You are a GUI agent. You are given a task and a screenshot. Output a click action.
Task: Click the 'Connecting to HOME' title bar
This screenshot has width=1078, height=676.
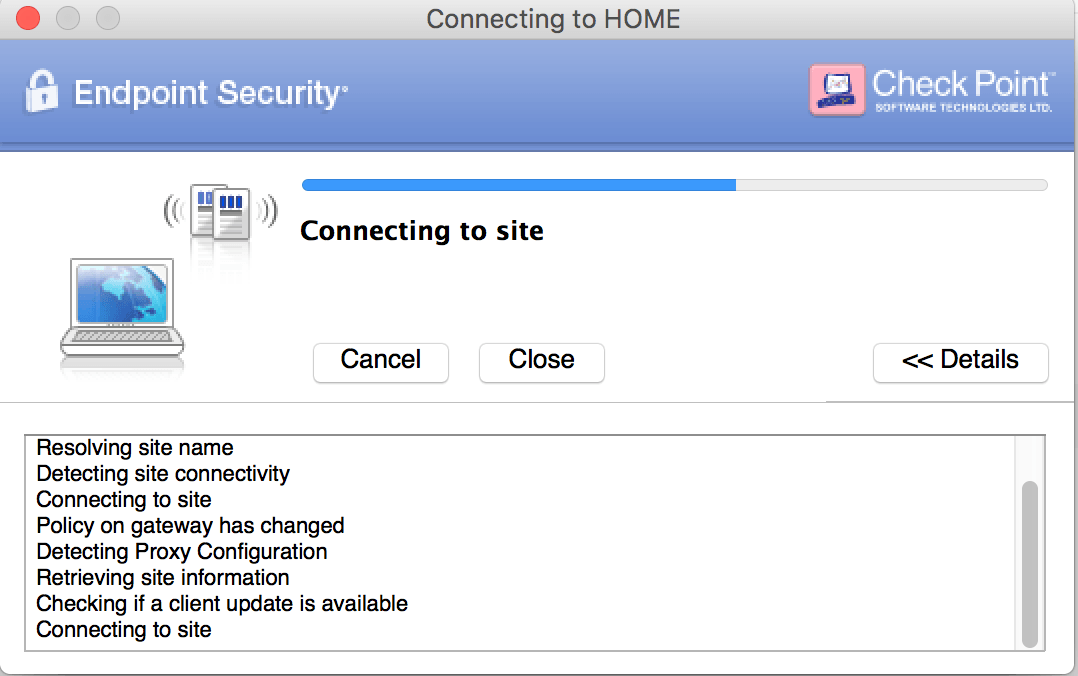click(x=553, y=19)
